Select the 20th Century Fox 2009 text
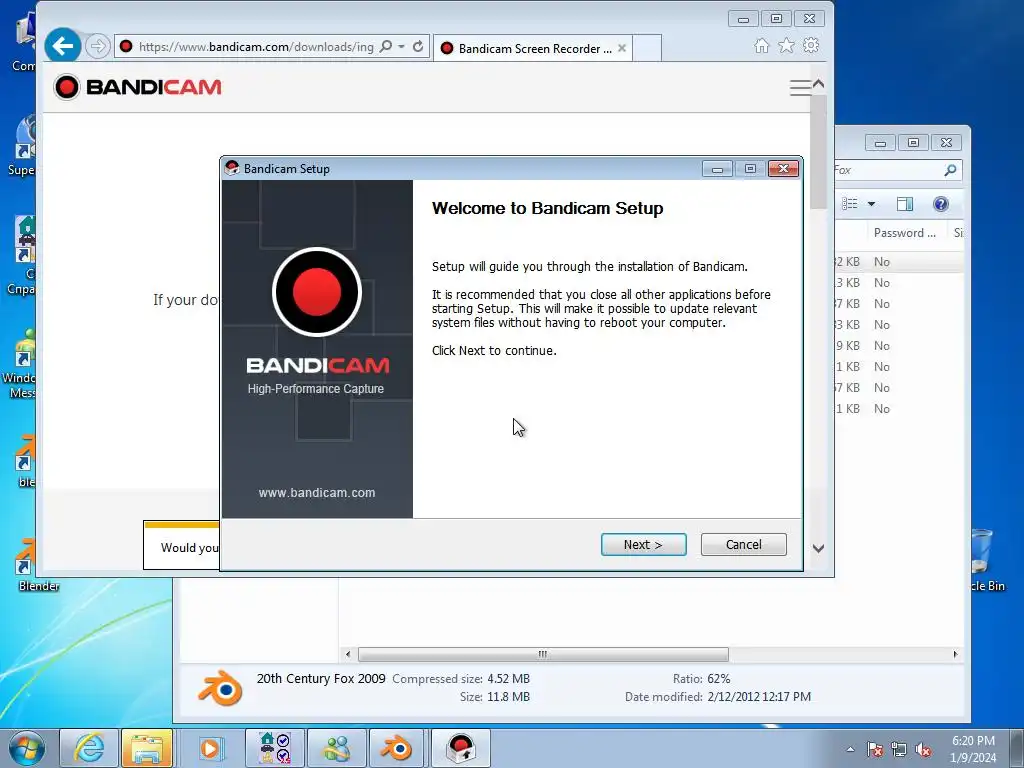Screen dimensions: 1024x768 coord(321,679)
